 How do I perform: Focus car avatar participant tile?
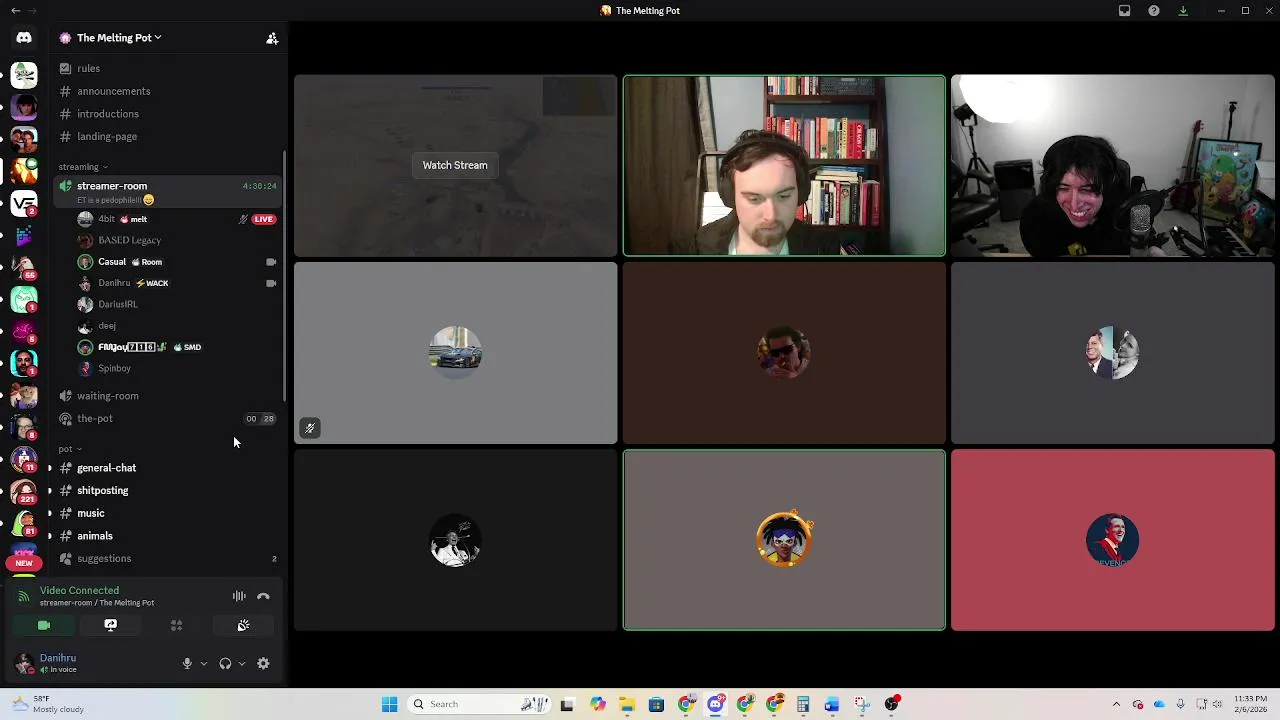(x=455, y=353)
